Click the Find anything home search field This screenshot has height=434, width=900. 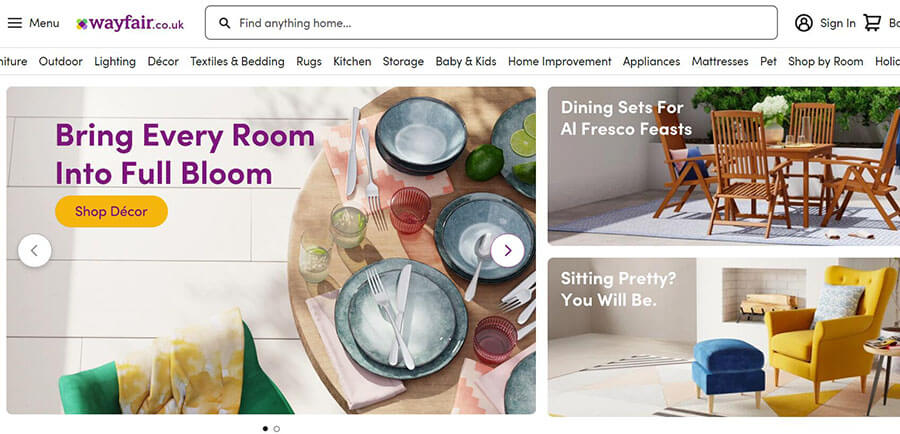491,23
